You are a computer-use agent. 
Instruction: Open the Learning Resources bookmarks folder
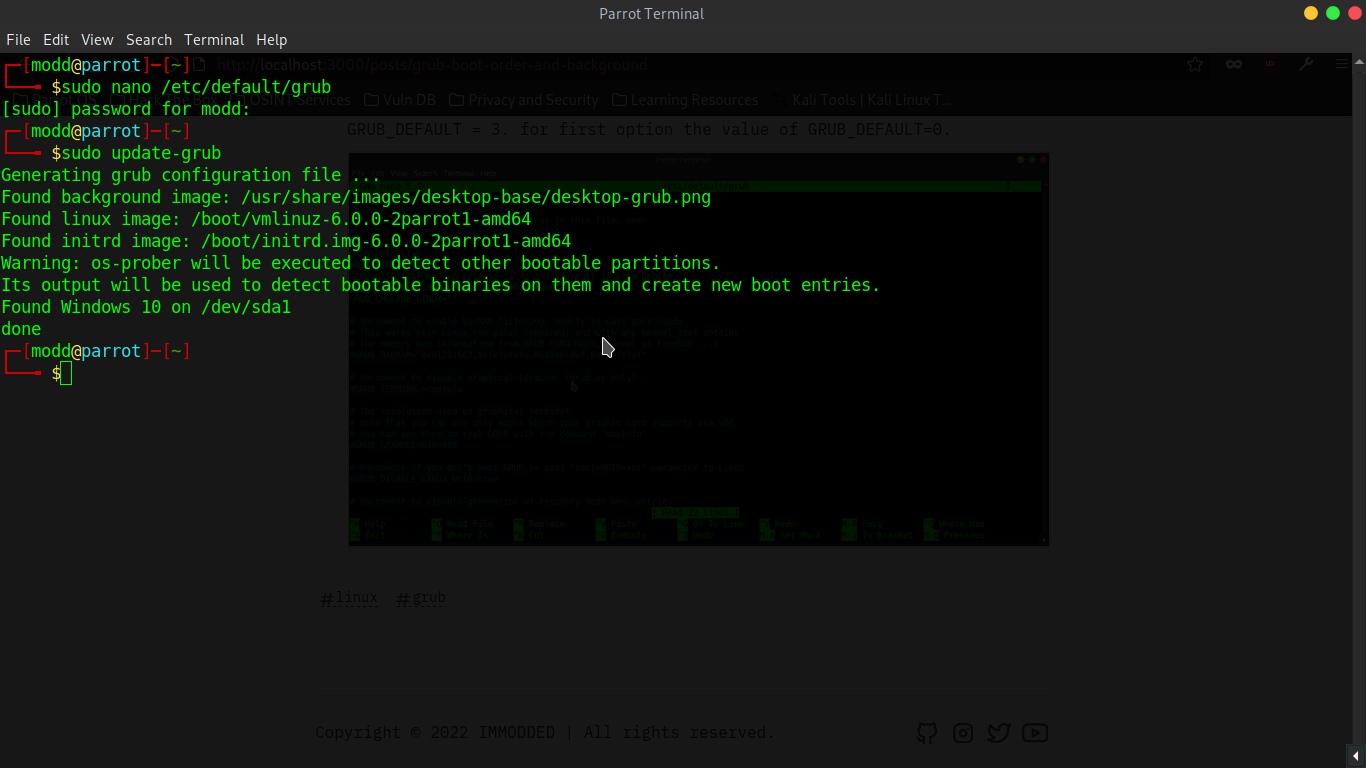685,100
